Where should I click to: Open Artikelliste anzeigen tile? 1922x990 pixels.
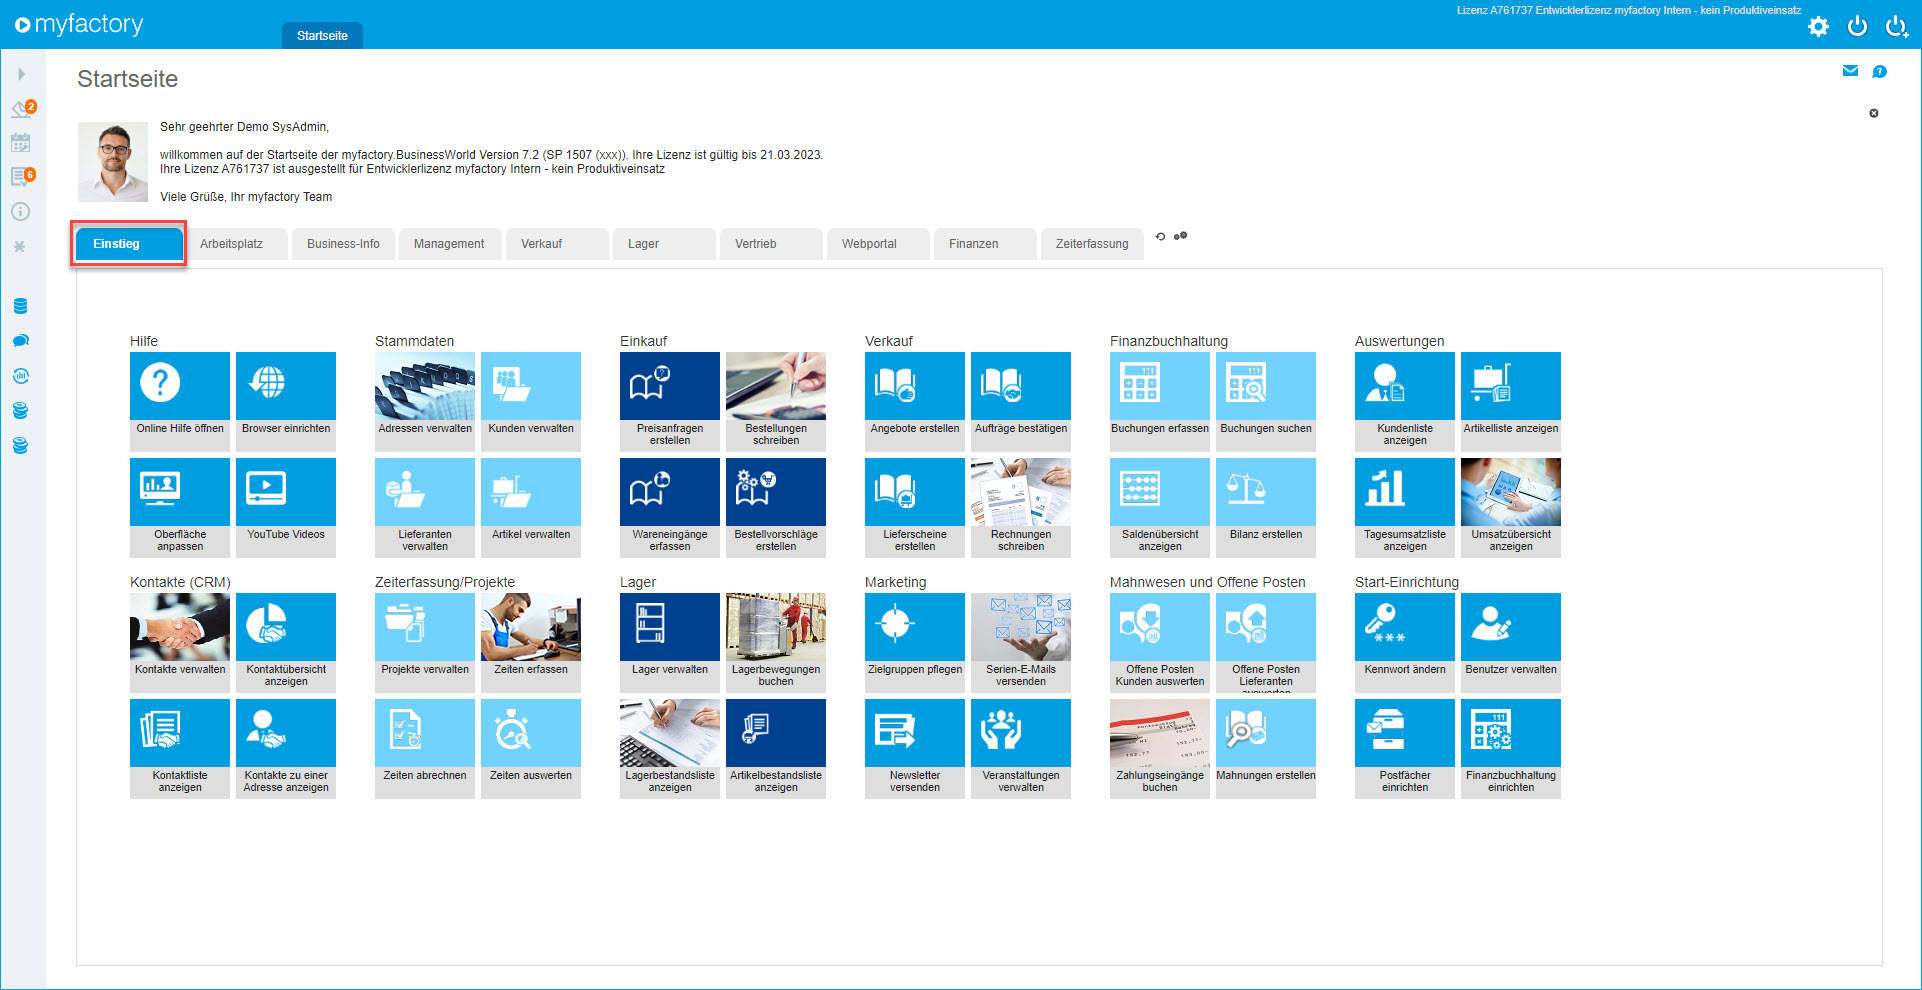[1511, 401]
